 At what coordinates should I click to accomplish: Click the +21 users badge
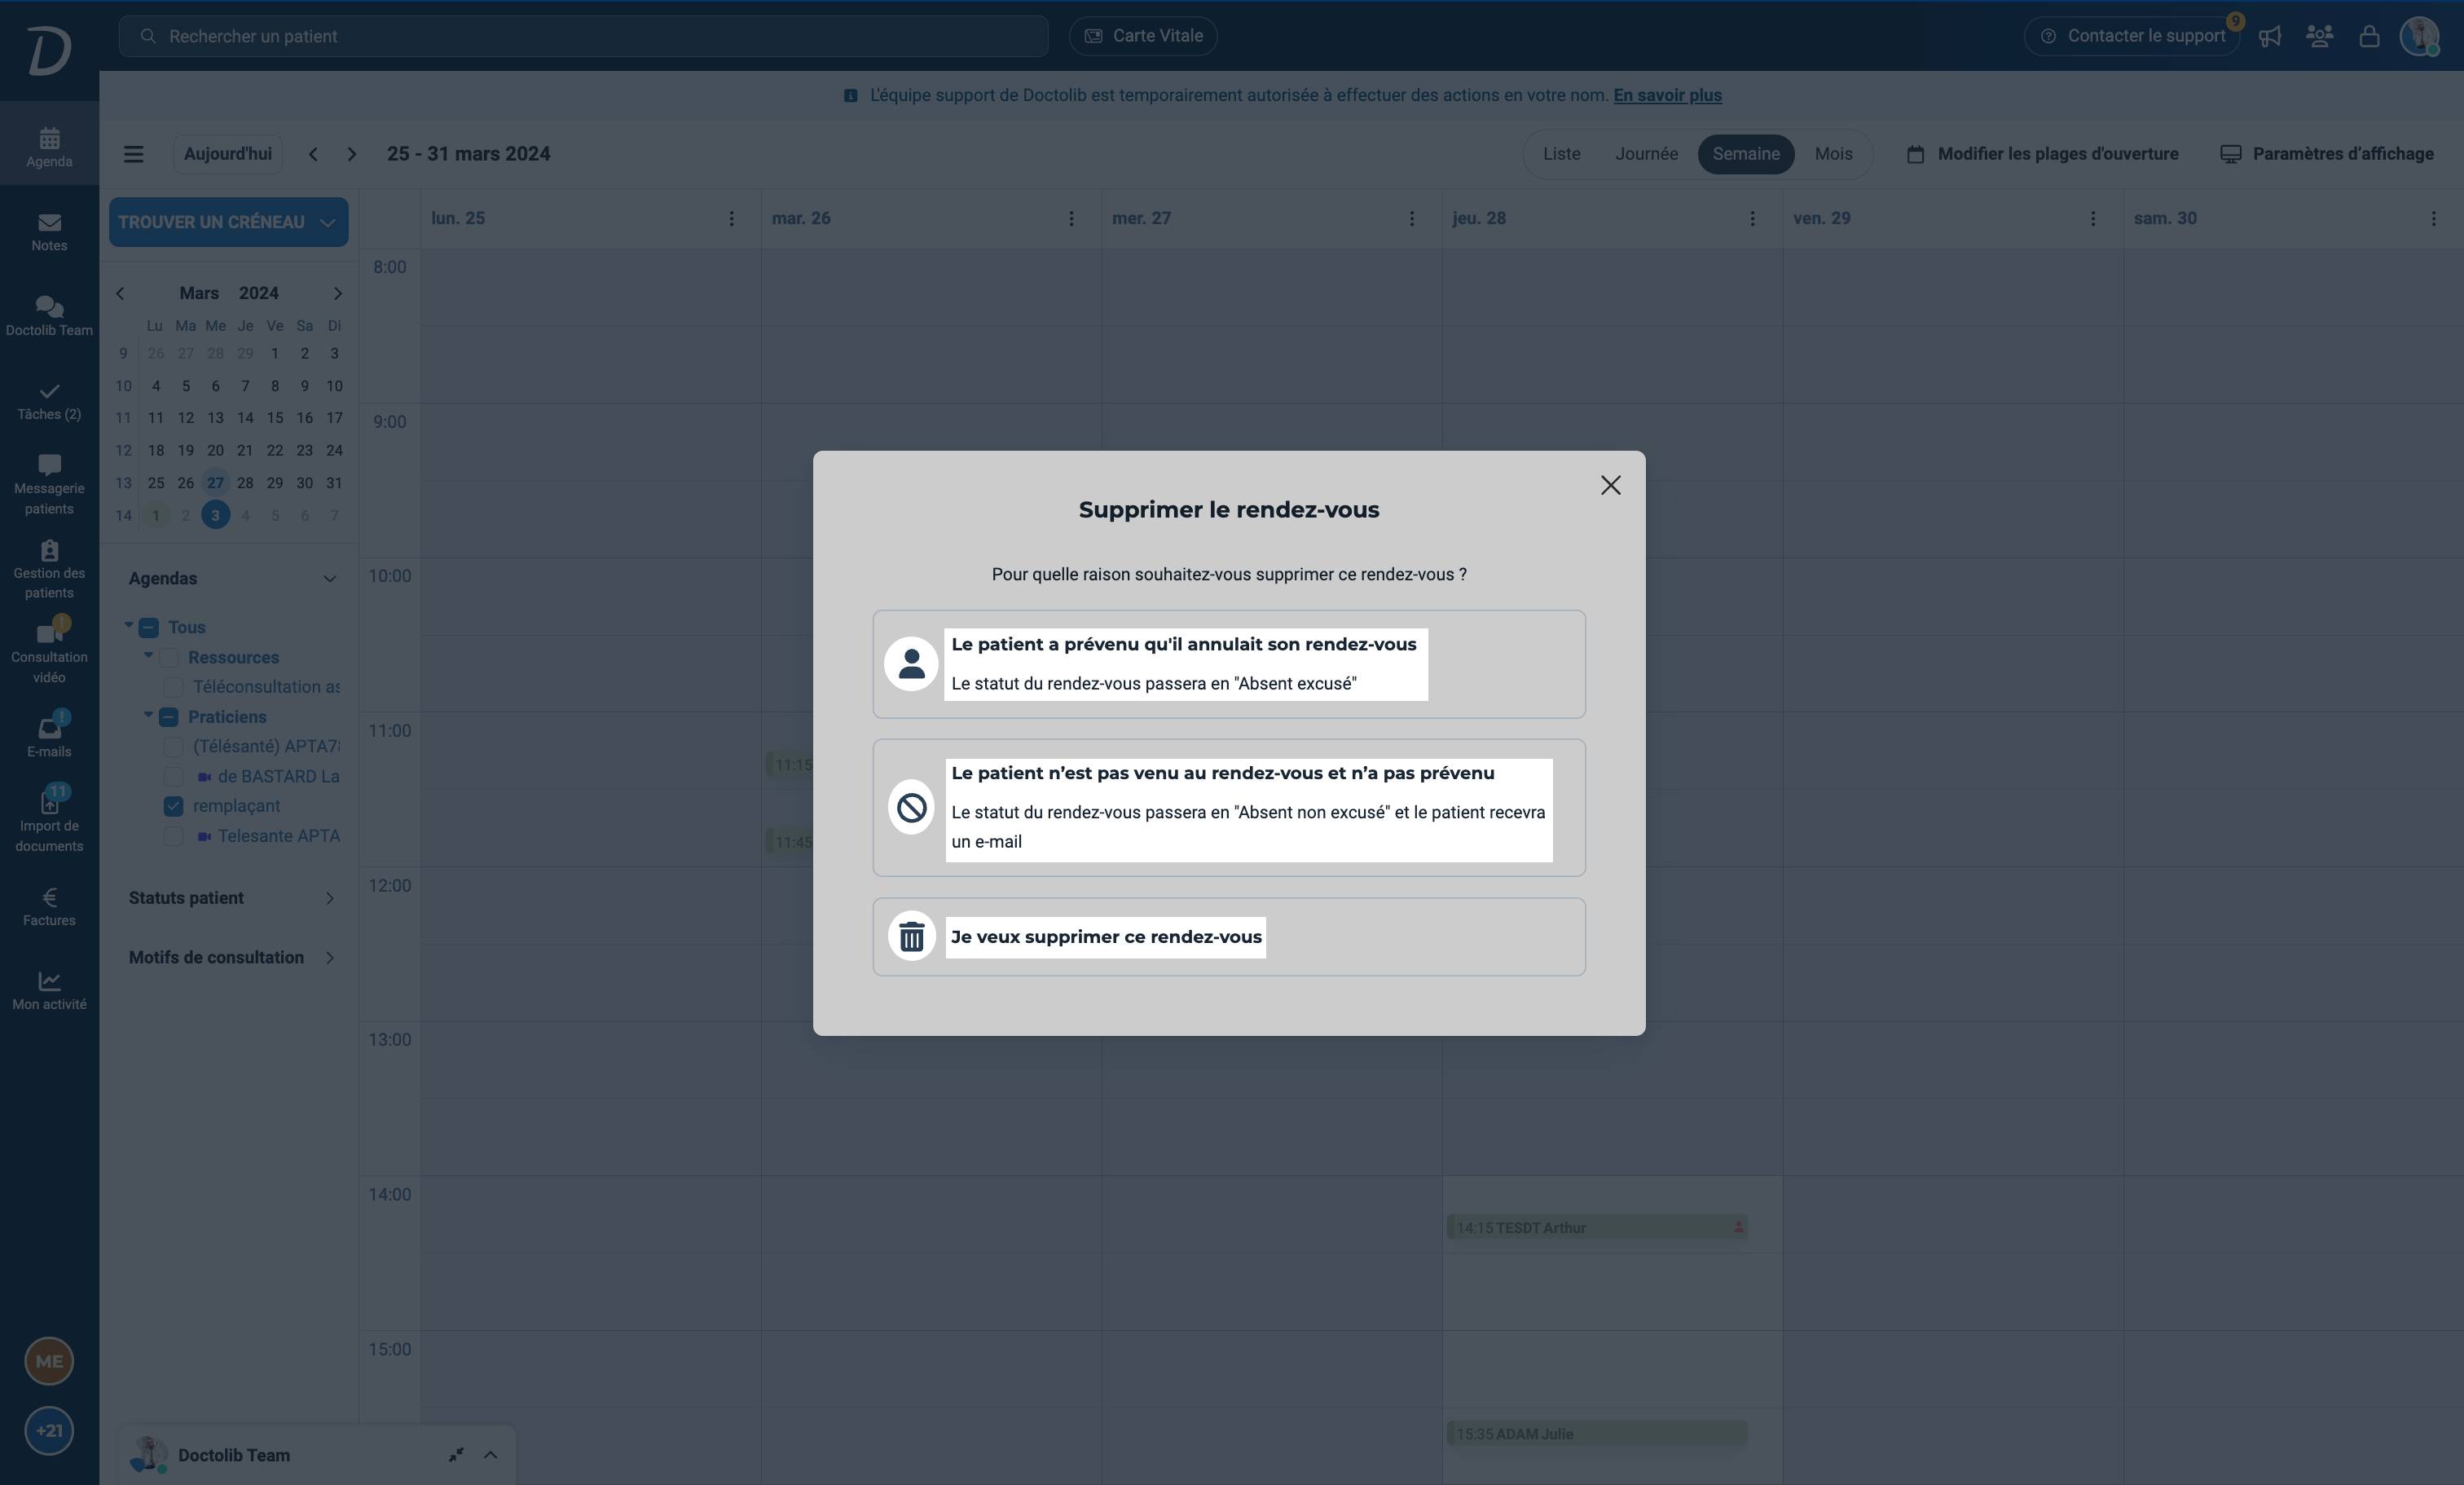pos(49,1430)
